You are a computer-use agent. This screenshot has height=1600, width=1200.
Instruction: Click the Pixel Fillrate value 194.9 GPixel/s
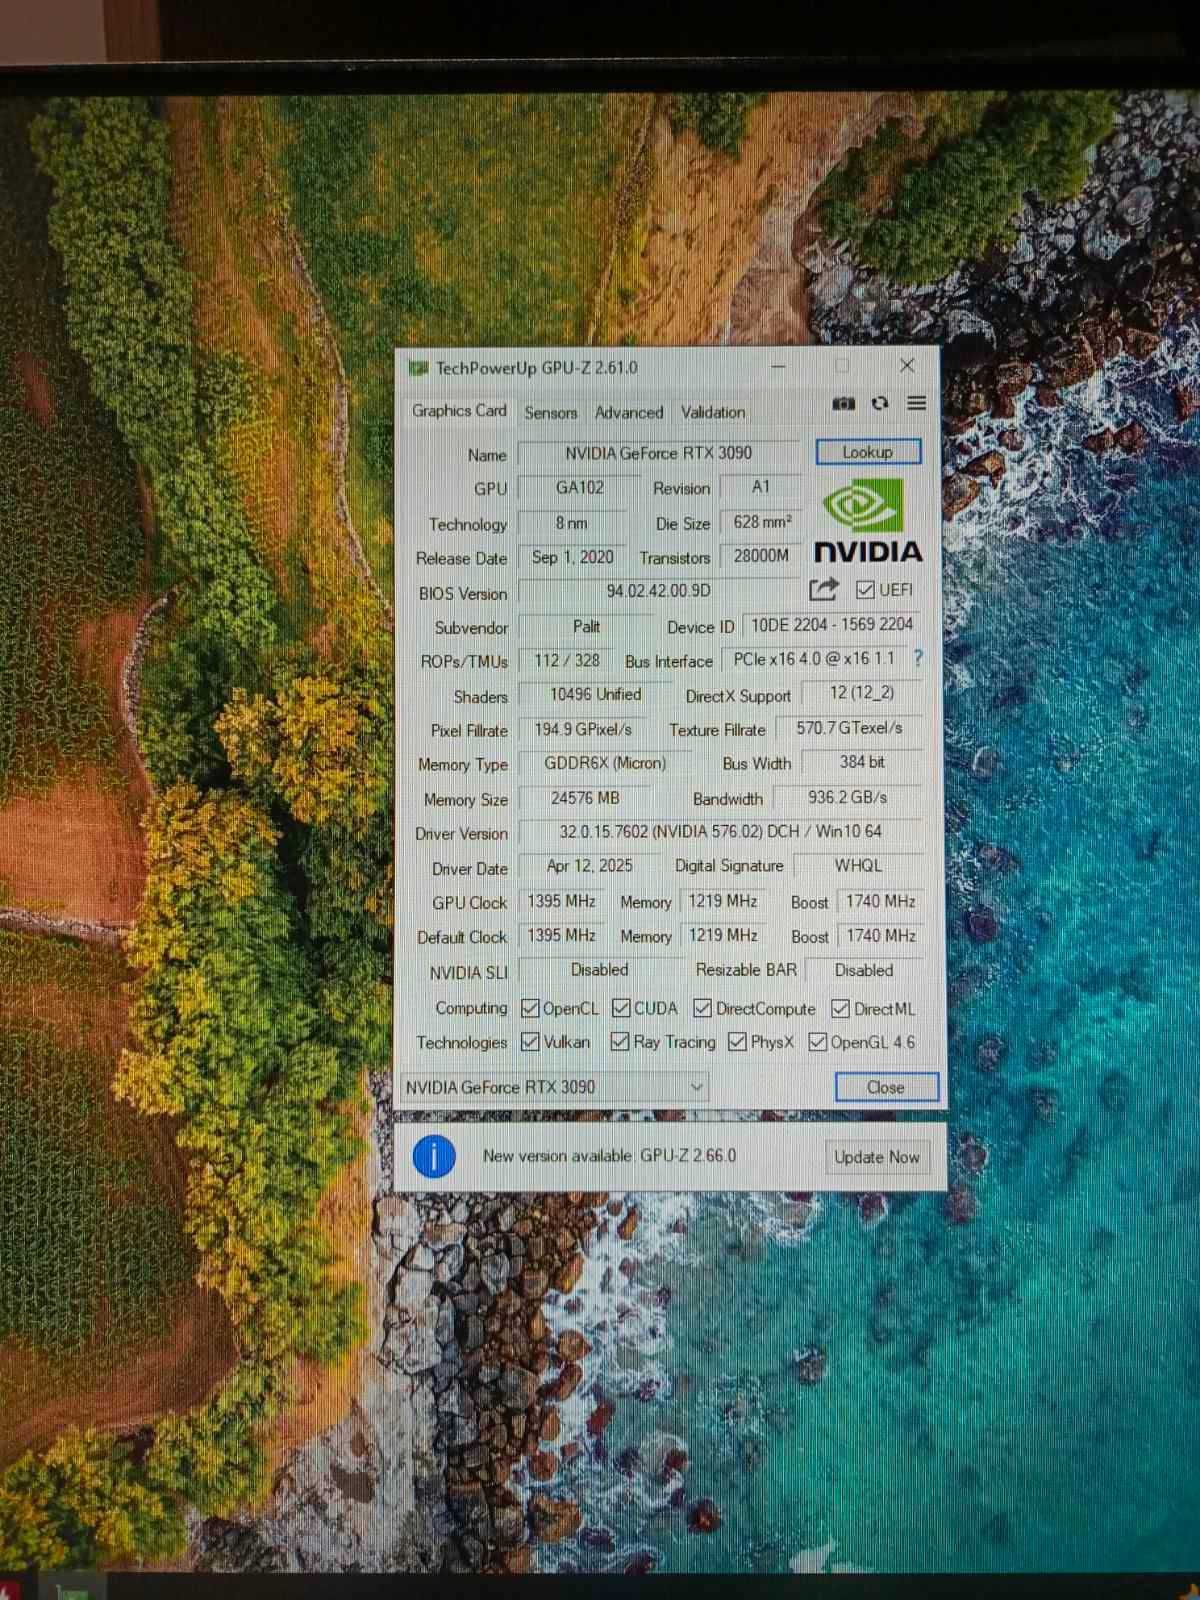click(x=583, y=730)
